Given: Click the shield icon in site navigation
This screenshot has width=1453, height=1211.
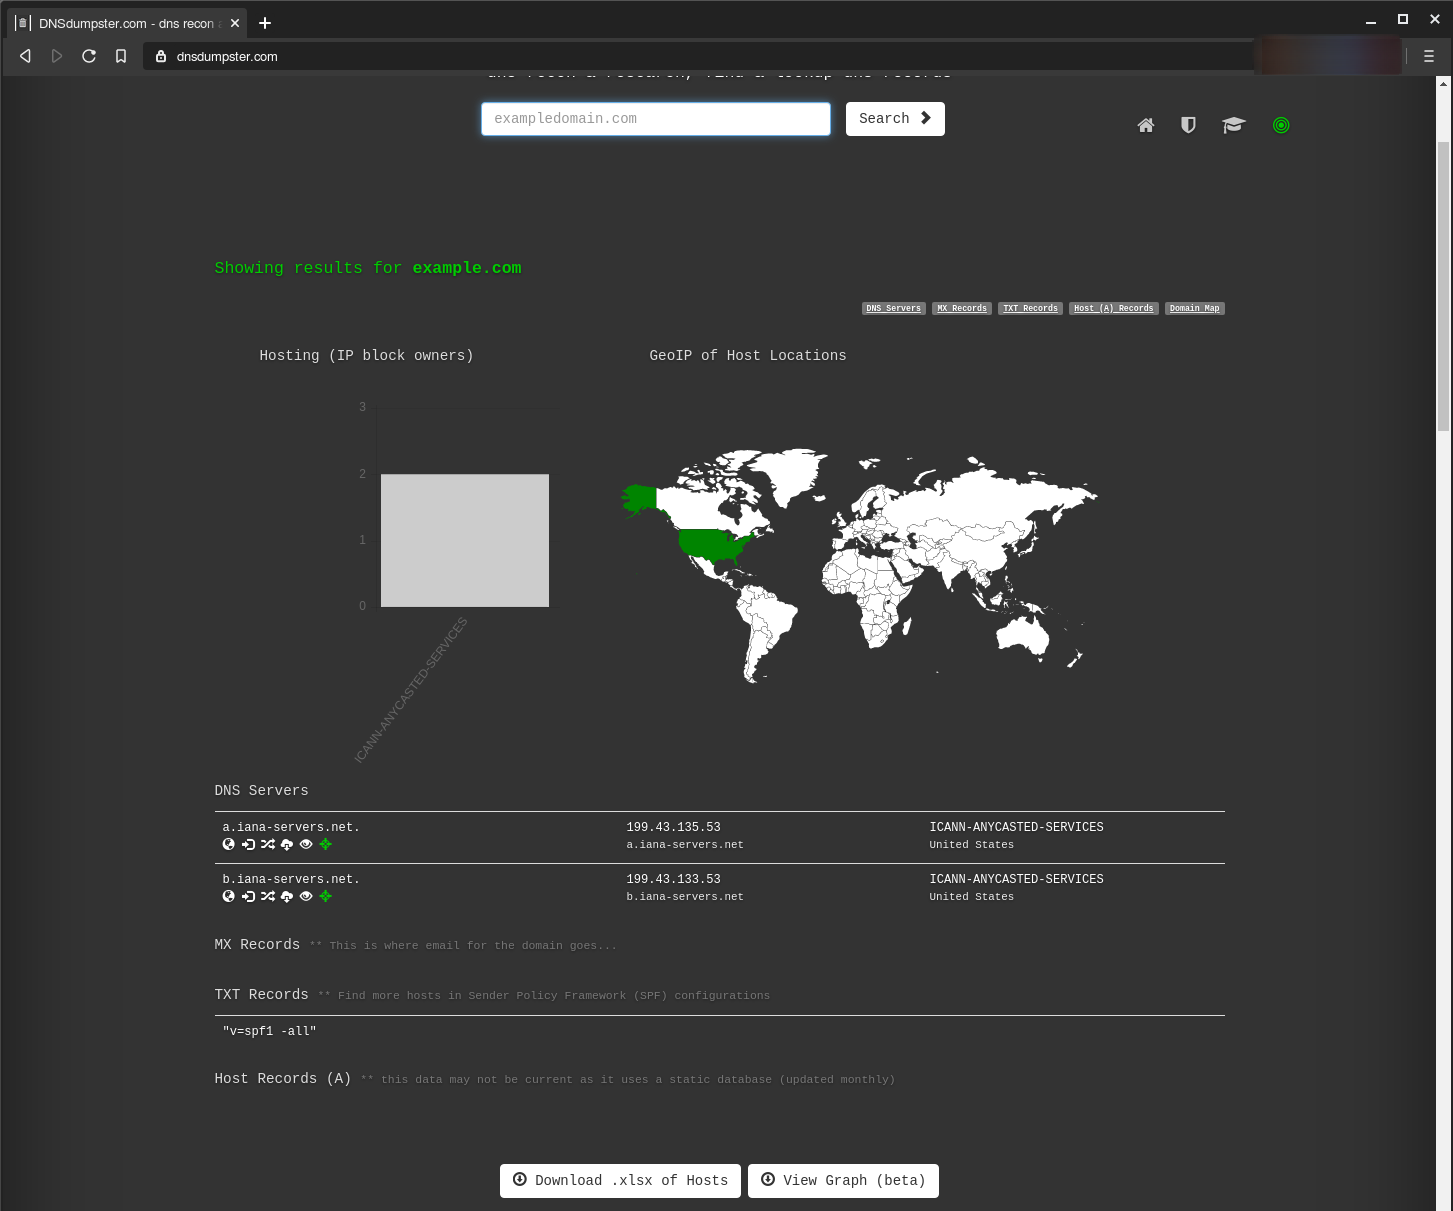Looking at the screenshot, I should [1188, 125].
